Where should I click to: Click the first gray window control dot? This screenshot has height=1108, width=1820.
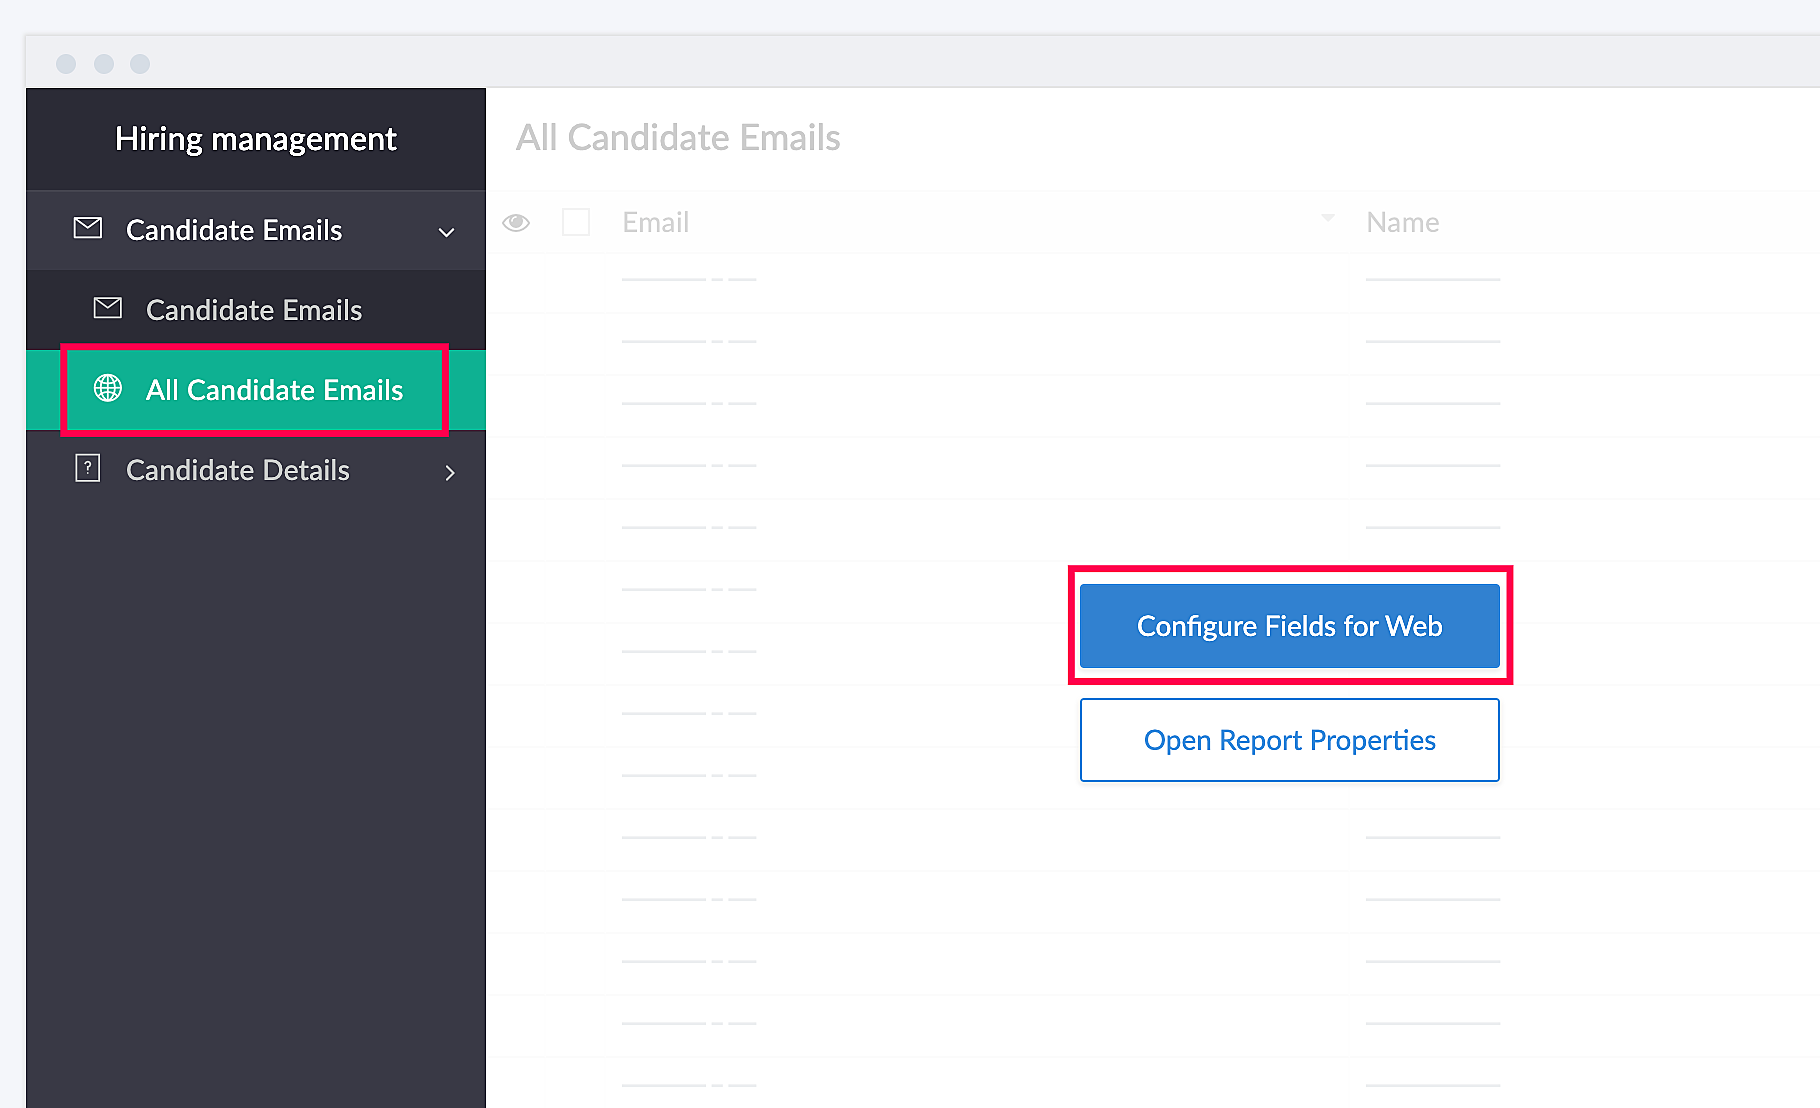pyautogui.click(x=66, y=64)
